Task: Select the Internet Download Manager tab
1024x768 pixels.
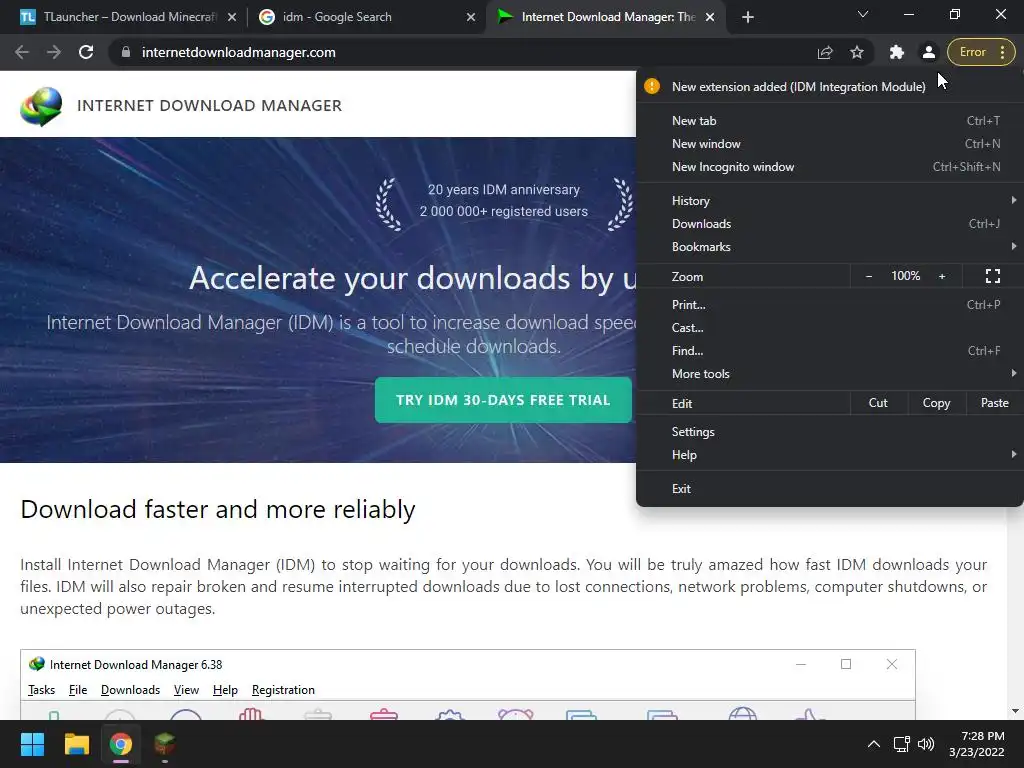Action: (x=605, y=17)
